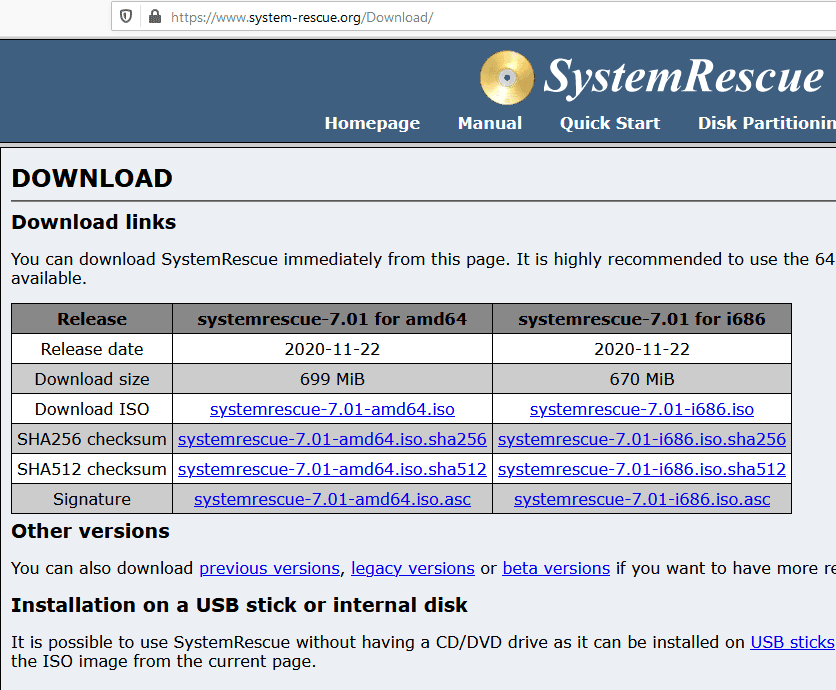836x690 pixels.
Task: Open systemrescue-7.01-amd64.iso.asc signature link
Action: pyautogui.click(x=332, y=499)
